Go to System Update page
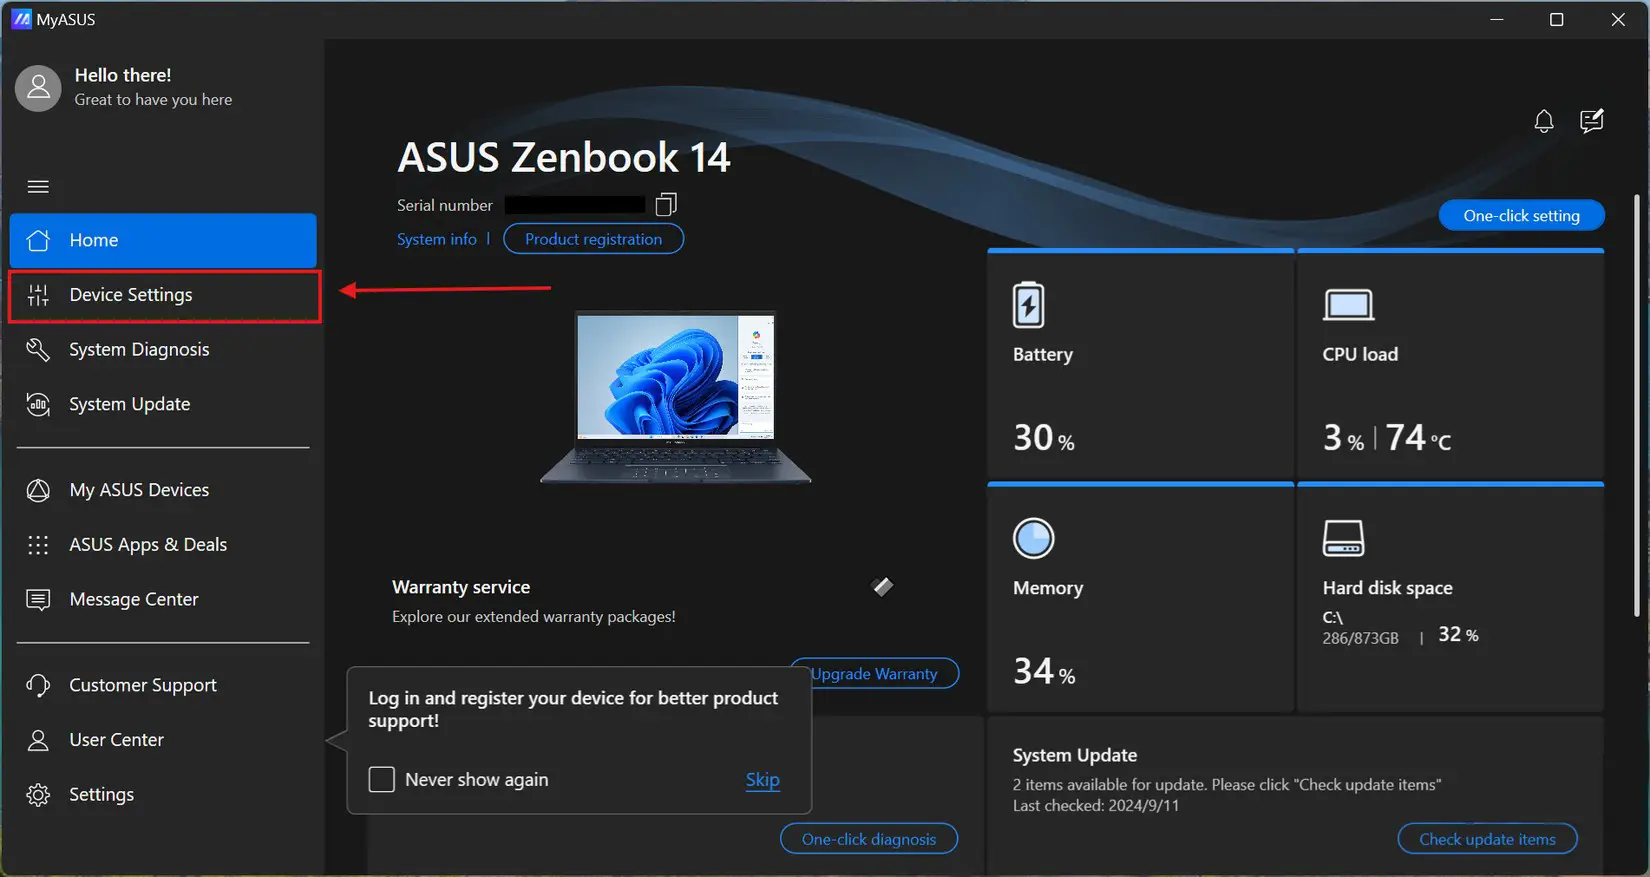 [x=163, y=404]
